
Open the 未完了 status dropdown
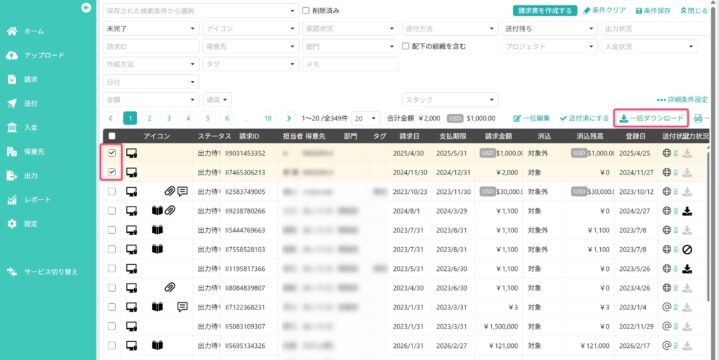point(151,28)
